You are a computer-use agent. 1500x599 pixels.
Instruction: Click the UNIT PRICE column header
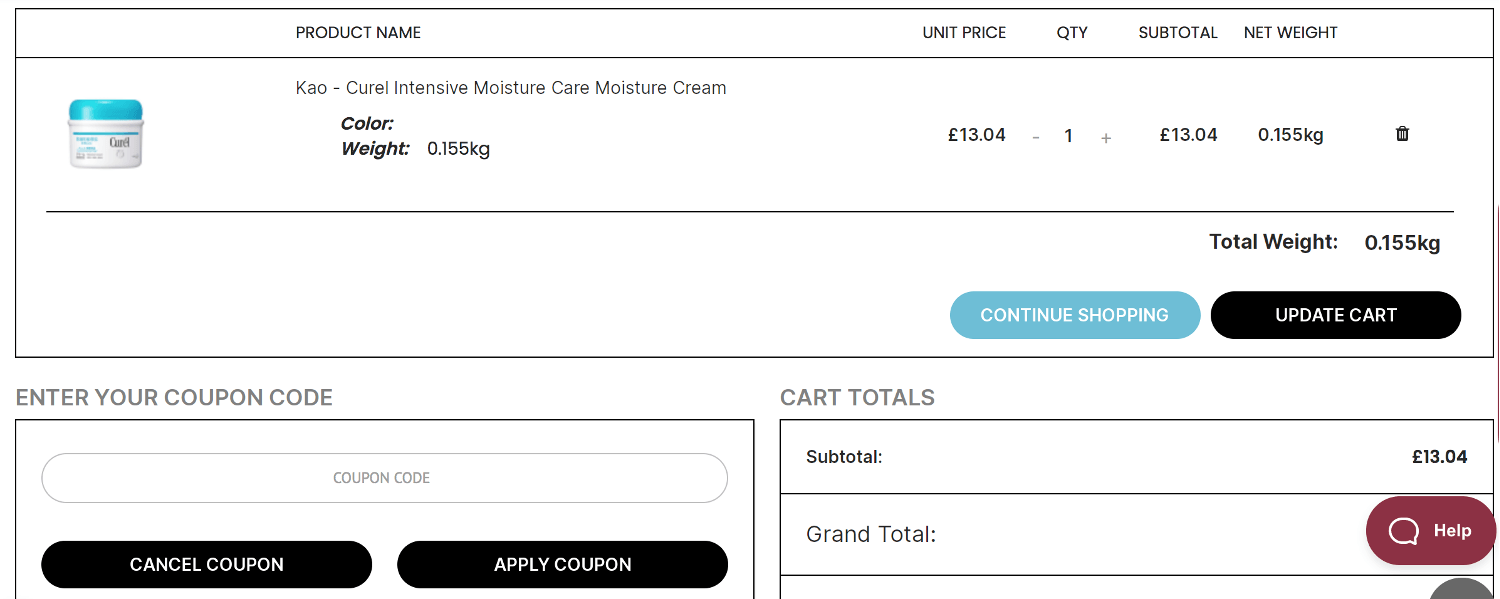pyautogui.click(x=964, y=32)
